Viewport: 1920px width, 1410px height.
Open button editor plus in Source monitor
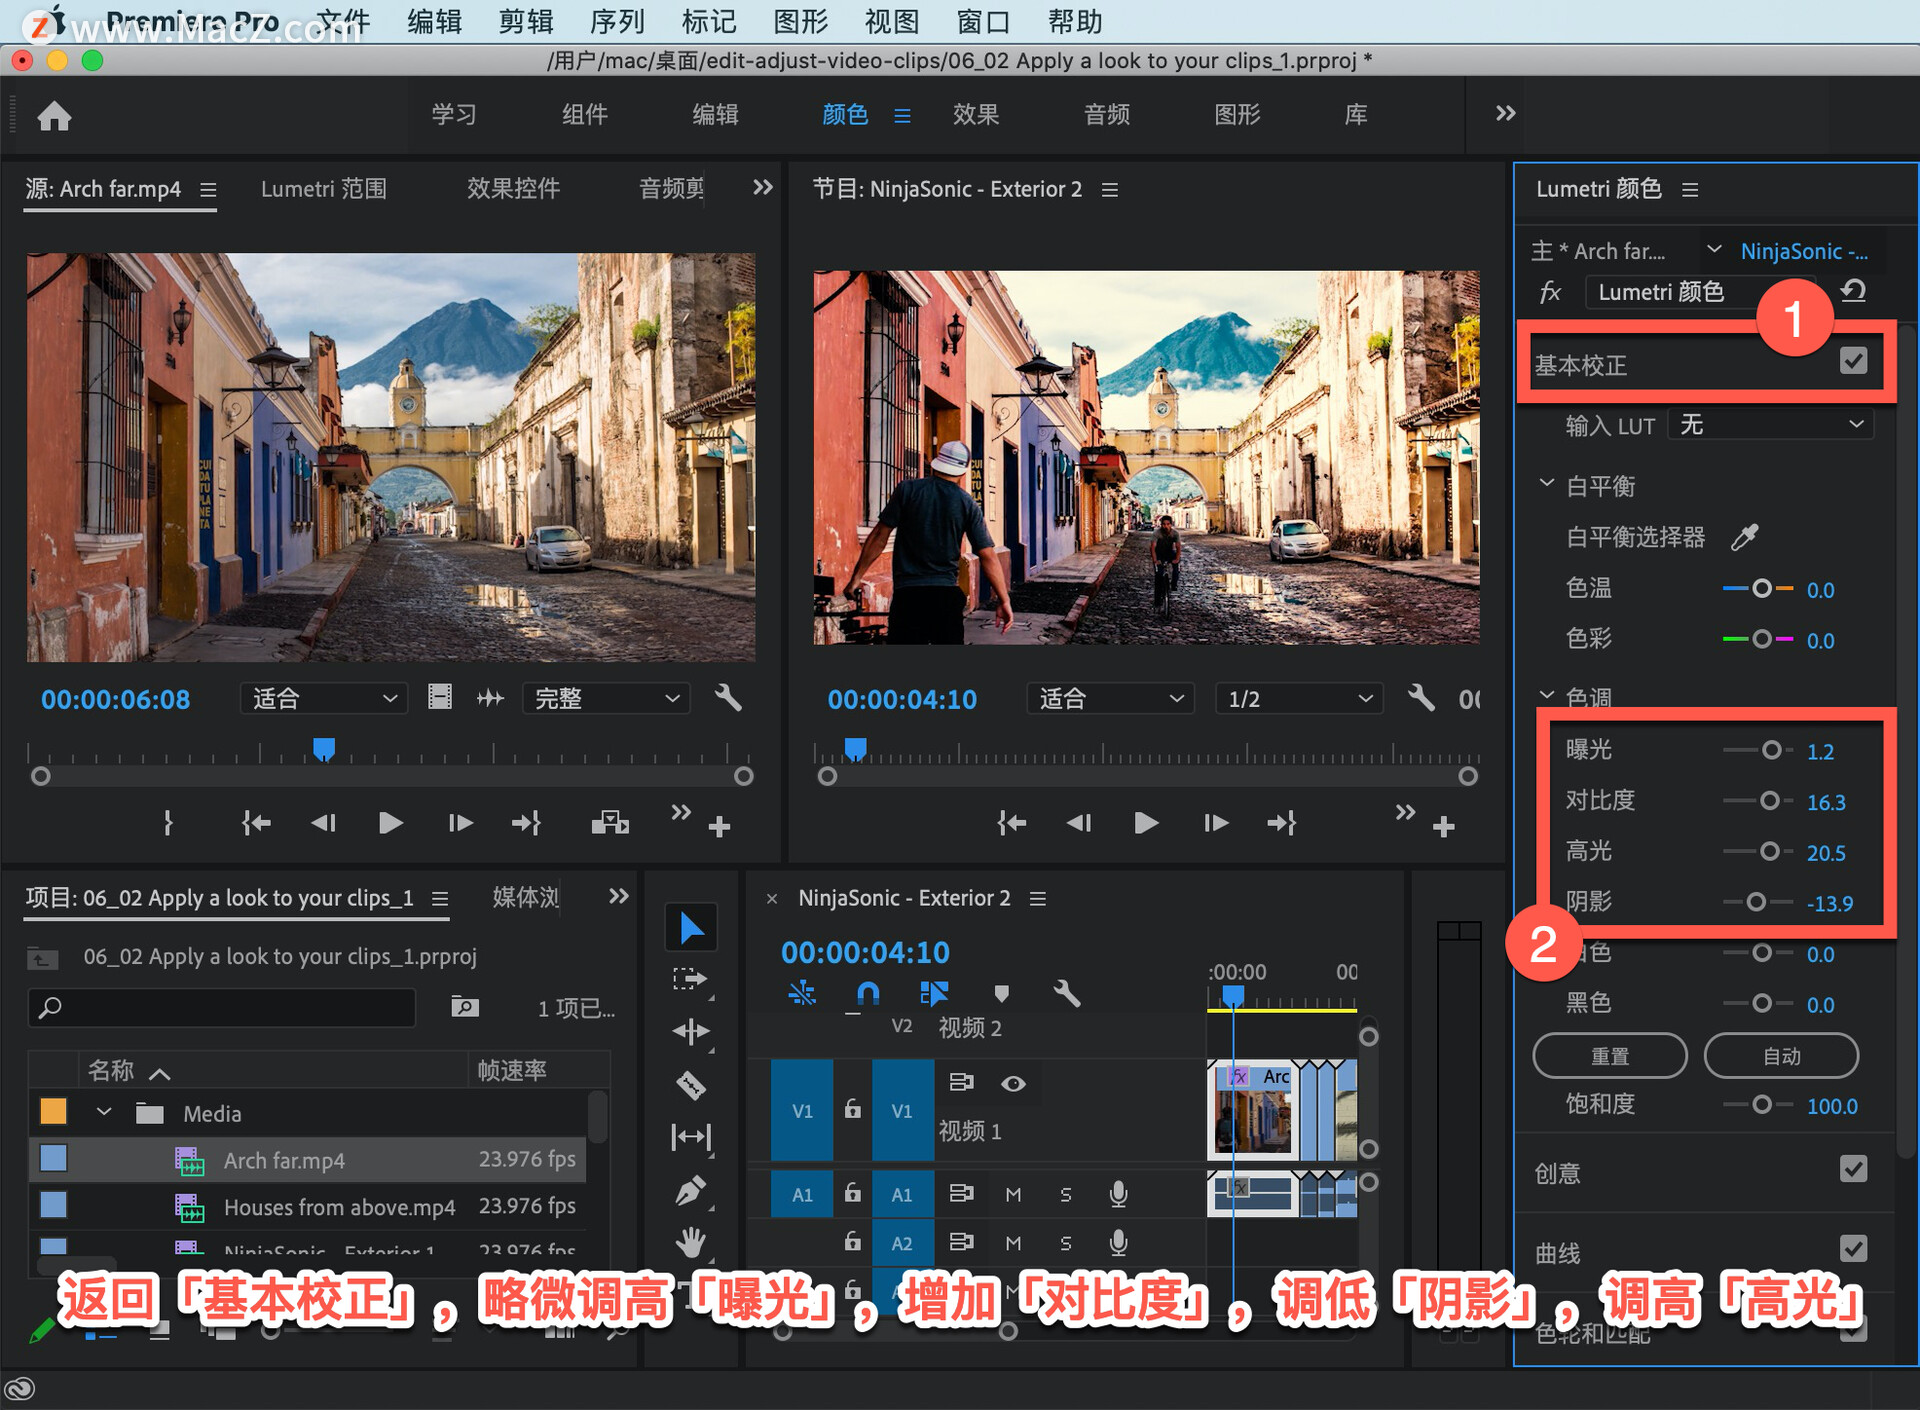(x=719, y=827)
